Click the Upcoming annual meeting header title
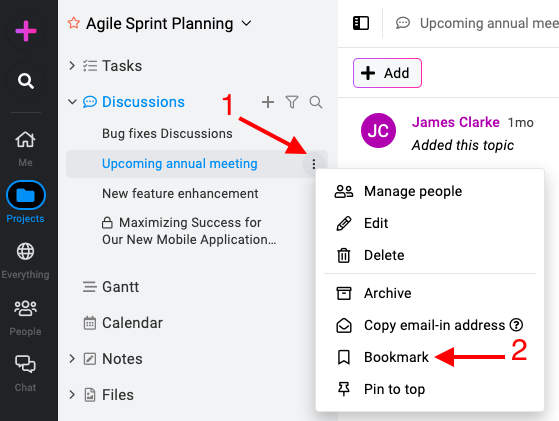The width and height of the screenshot is (559, 421). [489, 23]
